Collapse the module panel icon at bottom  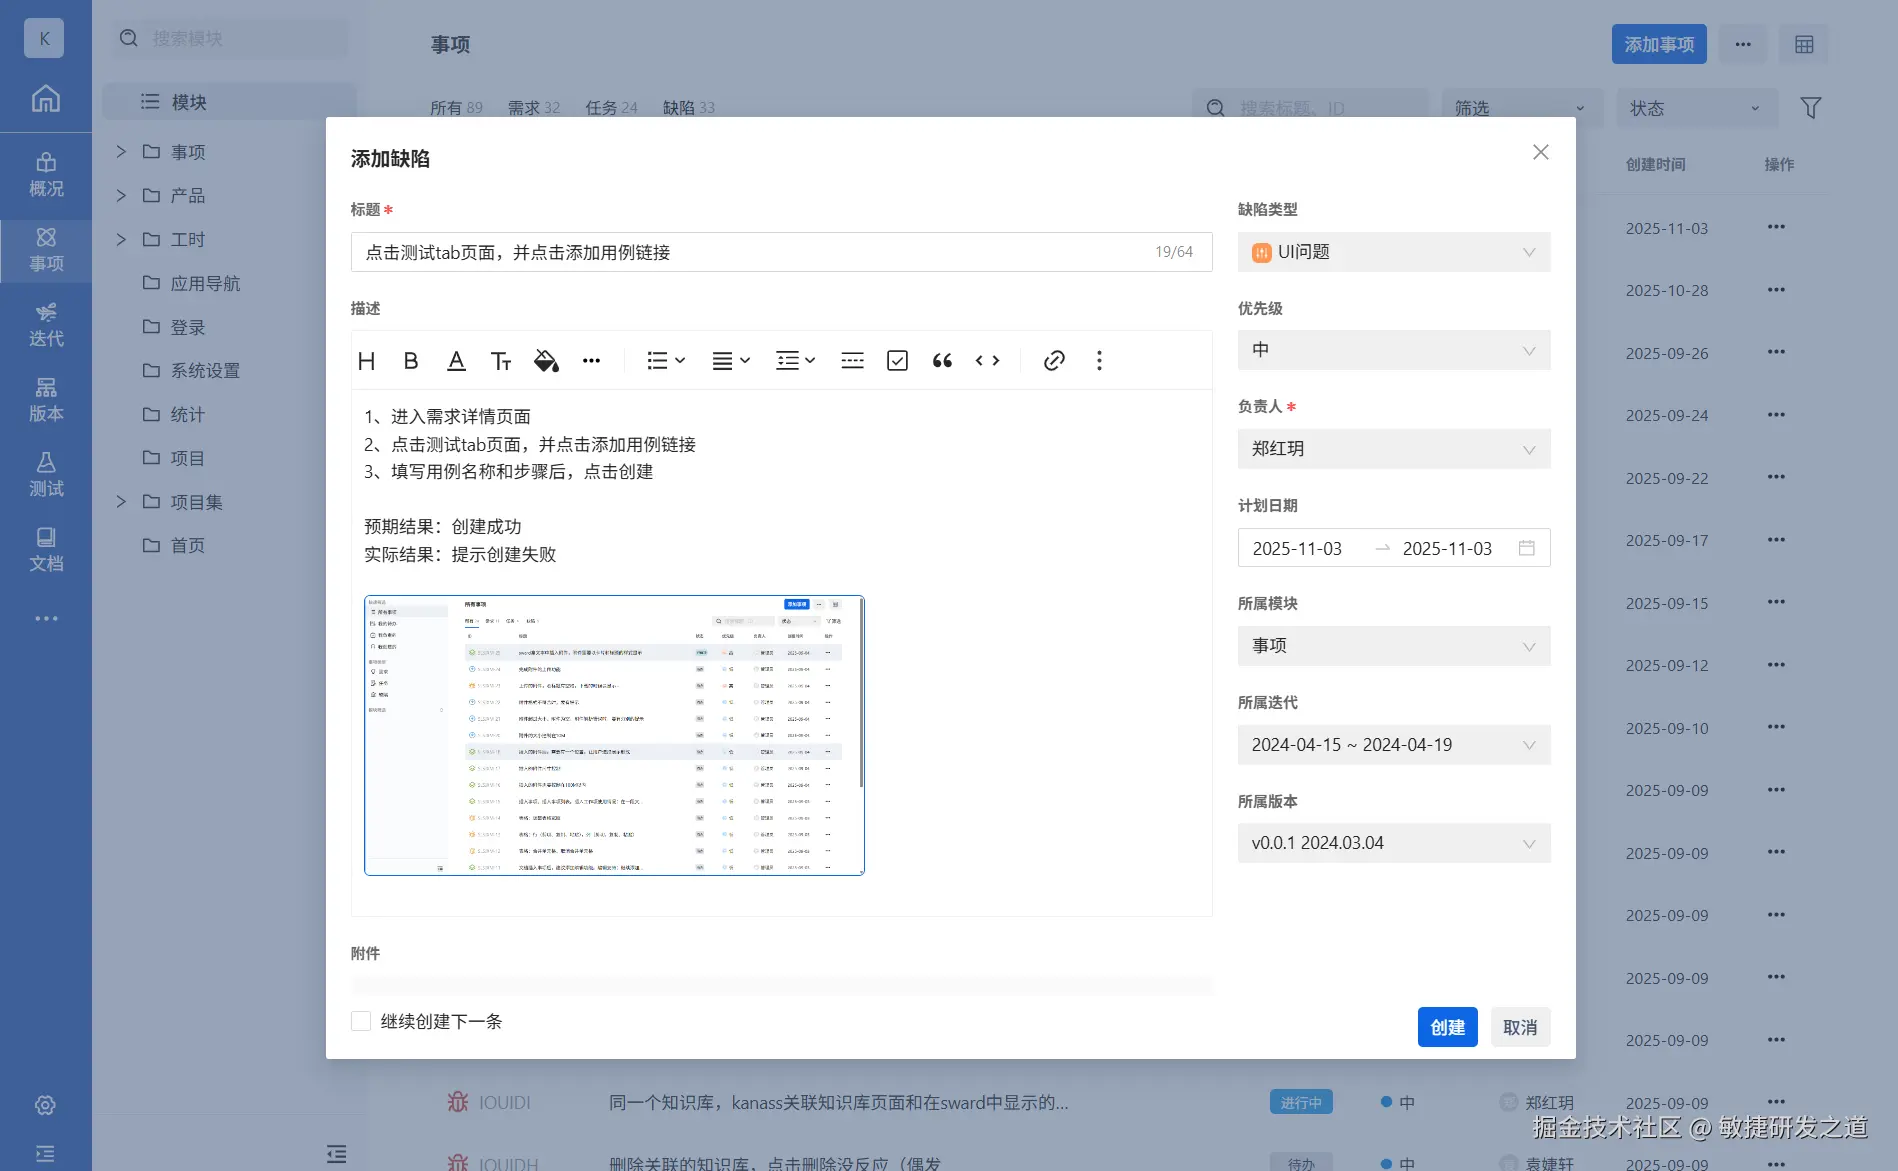pos(336,1154)
